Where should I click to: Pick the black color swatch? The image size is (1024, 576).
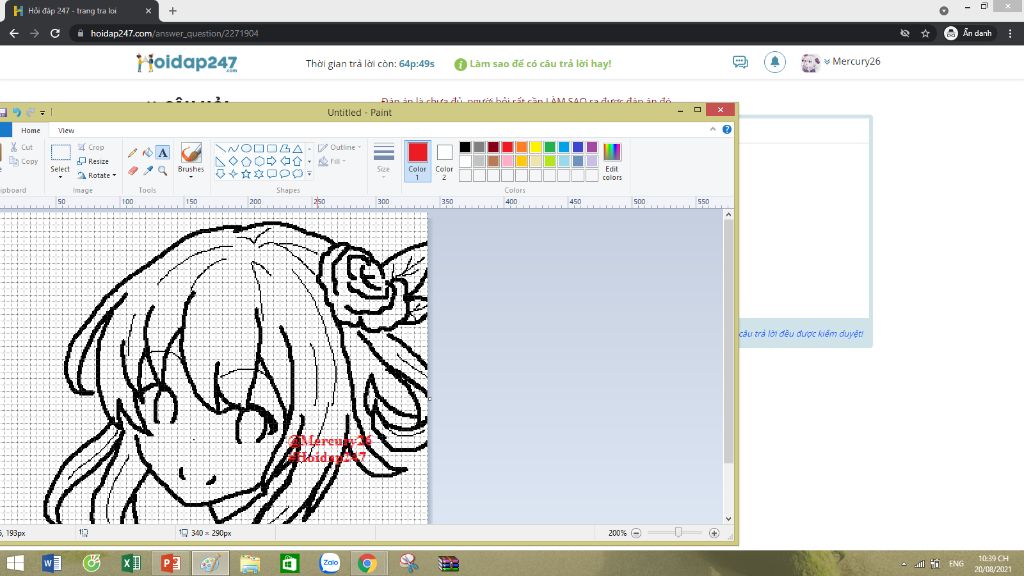(465, 147)
